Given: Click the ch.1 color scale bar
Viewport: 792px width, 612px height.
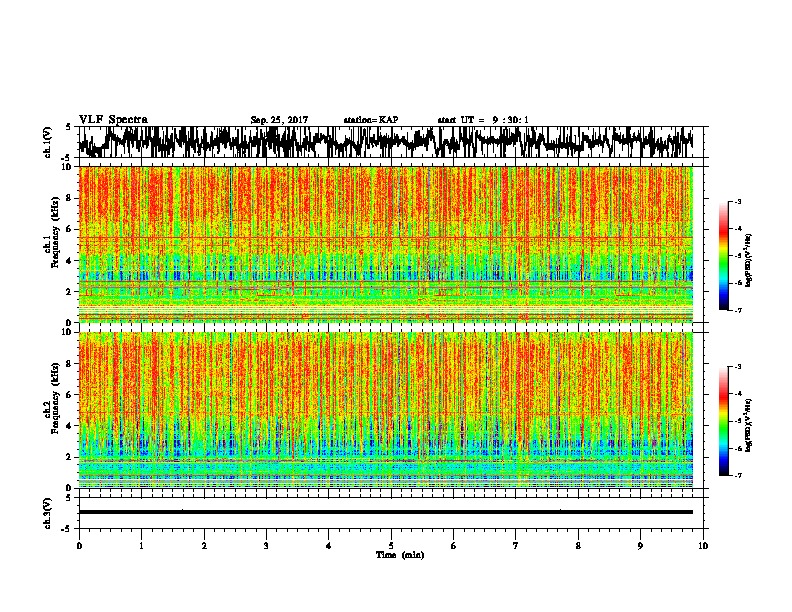Looking at the screenshot, I should (723, 256).
